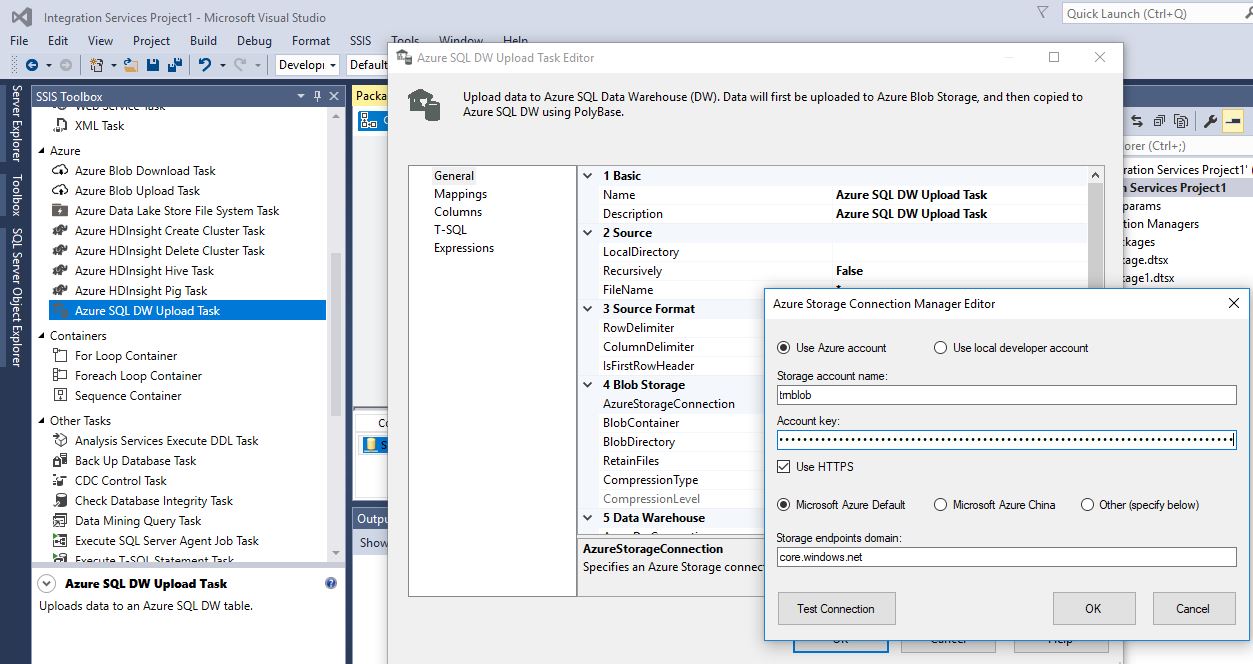Collapse the 5 Data Warehouse category
Viewport: 1253px width, 664px height.
point(588,518)
